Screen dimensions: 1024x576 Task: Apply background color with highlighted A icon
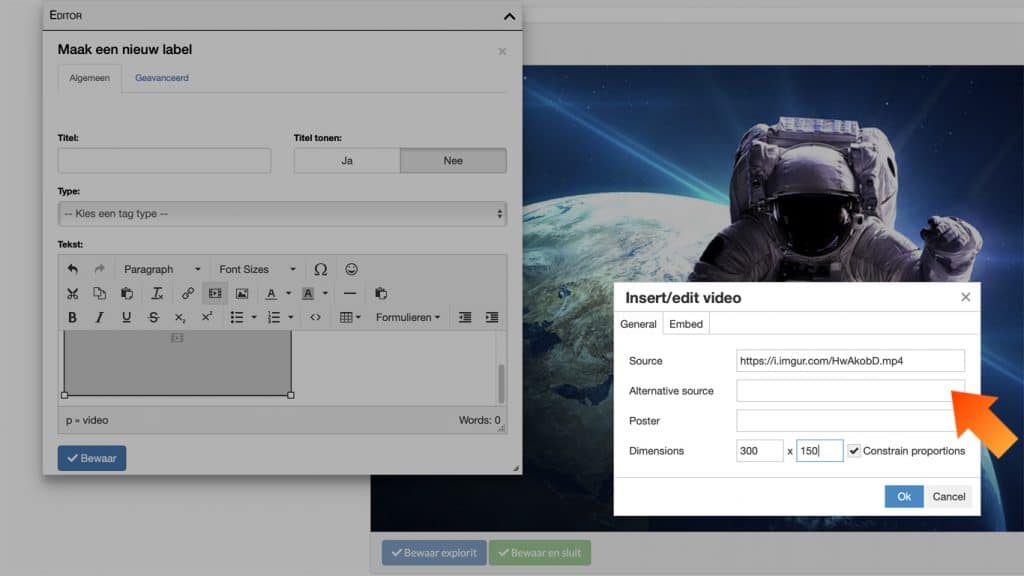[308, 293]
